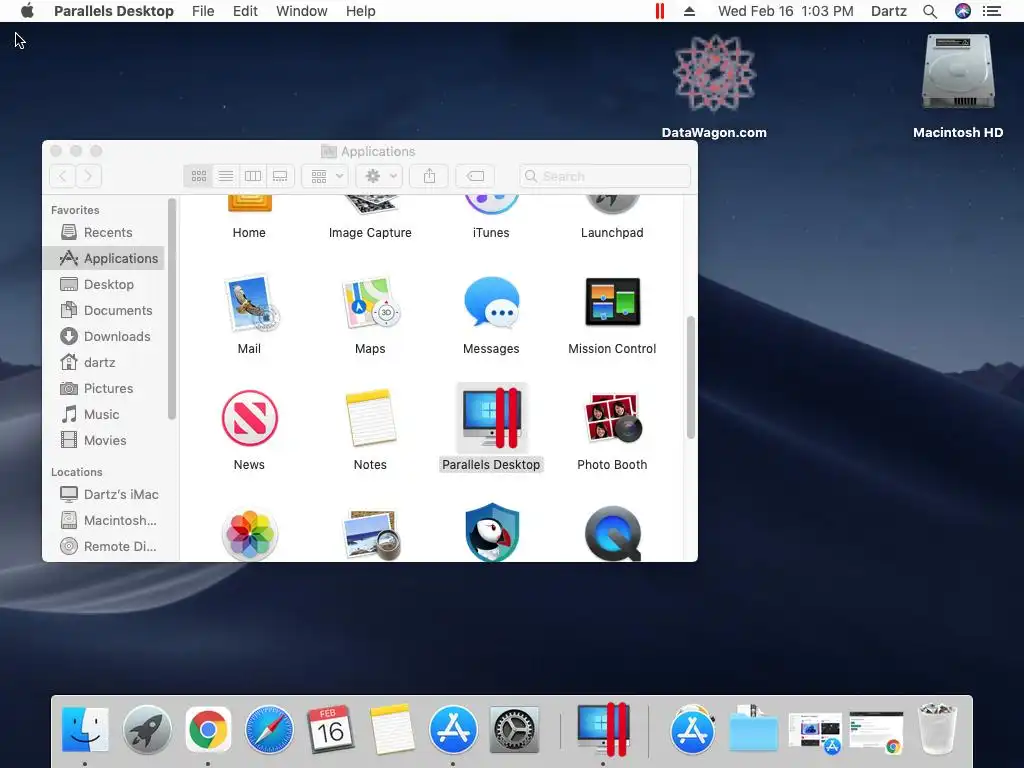This screenshot has width=1024, height=768.
Task: Open the Window menu
Action: point(302,11)
